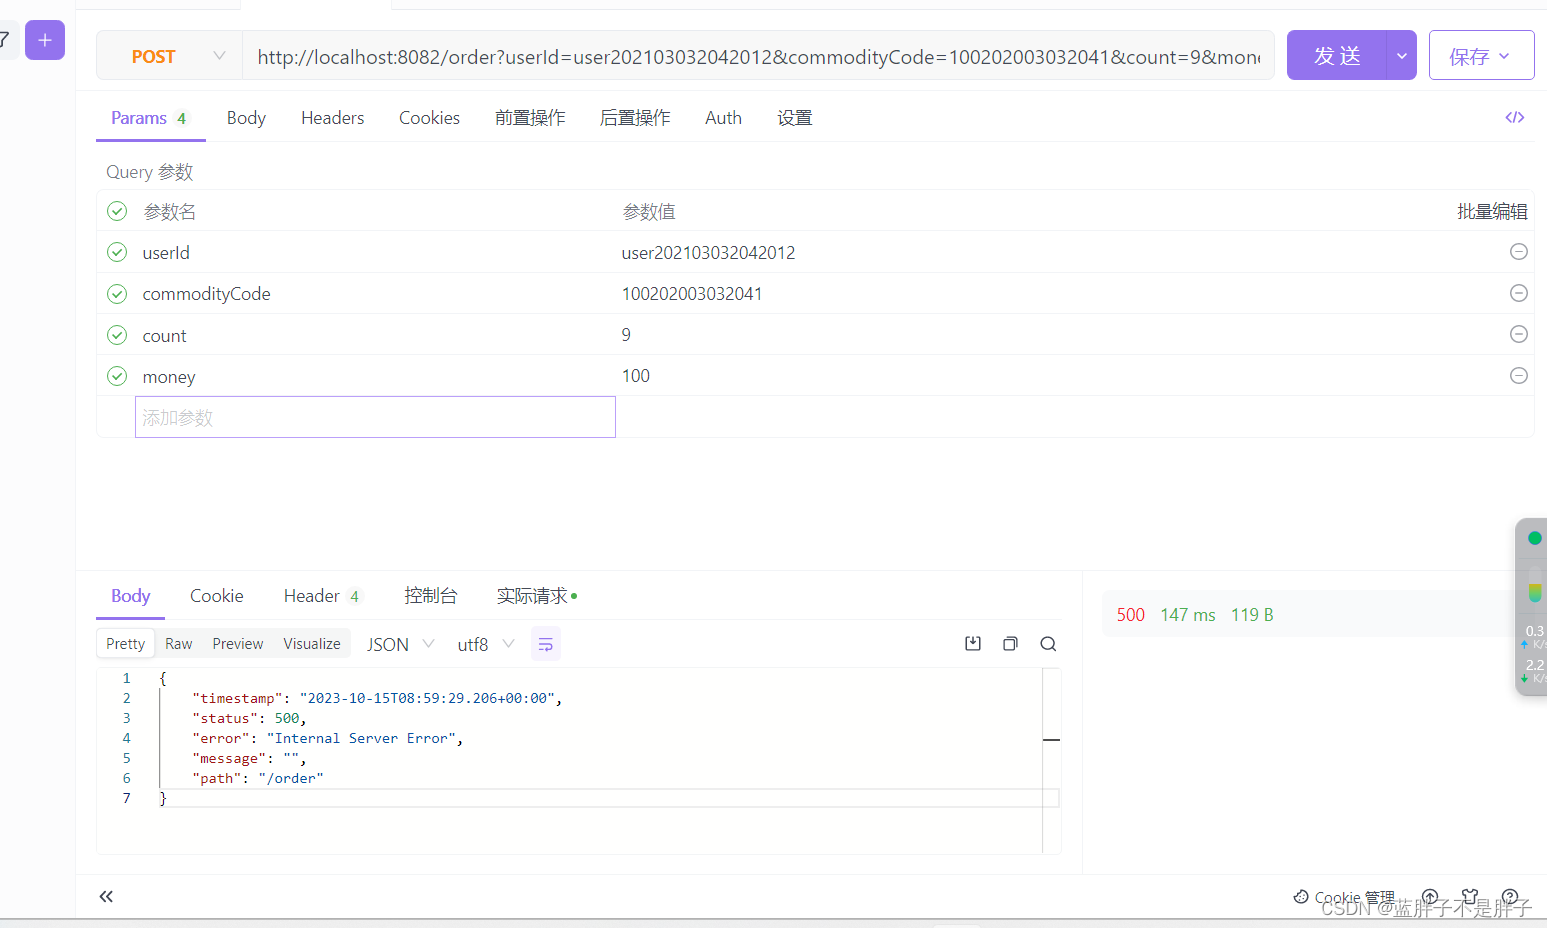Open the 实际请求 tab
This screenshot has height=928, width=1547.
537,596
